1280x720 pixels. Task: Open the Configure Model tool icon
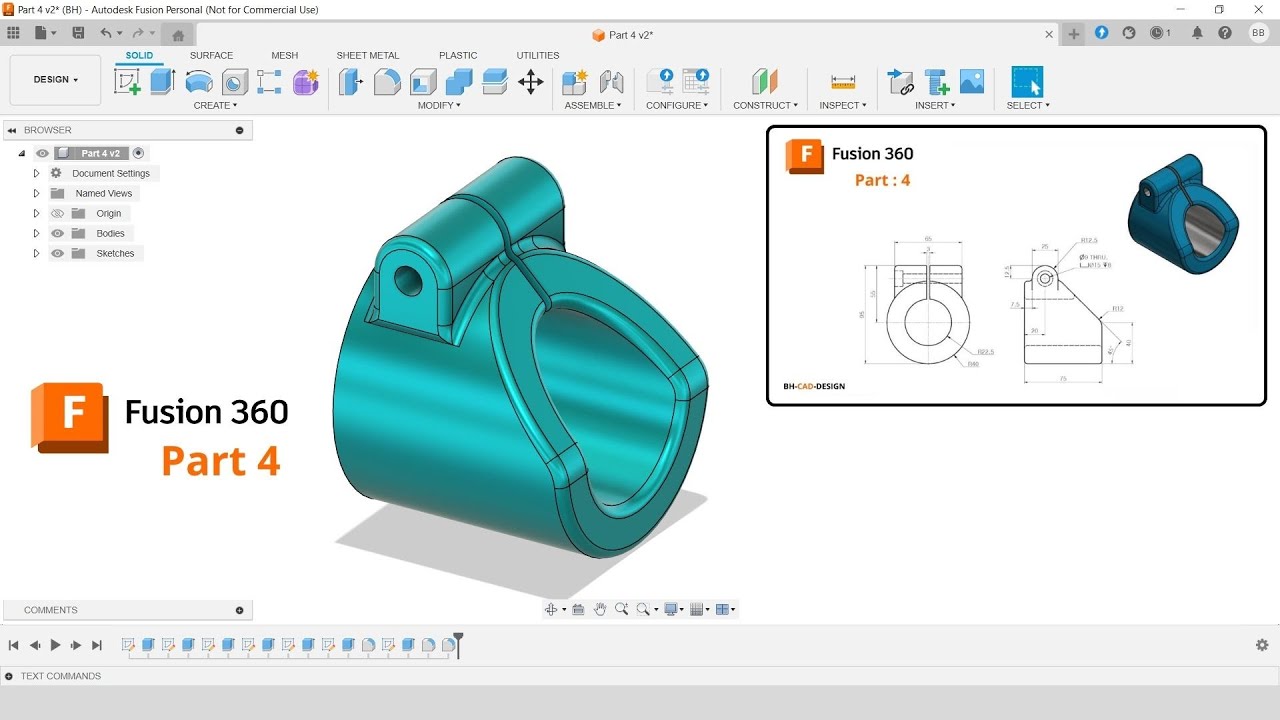point(660,82)
